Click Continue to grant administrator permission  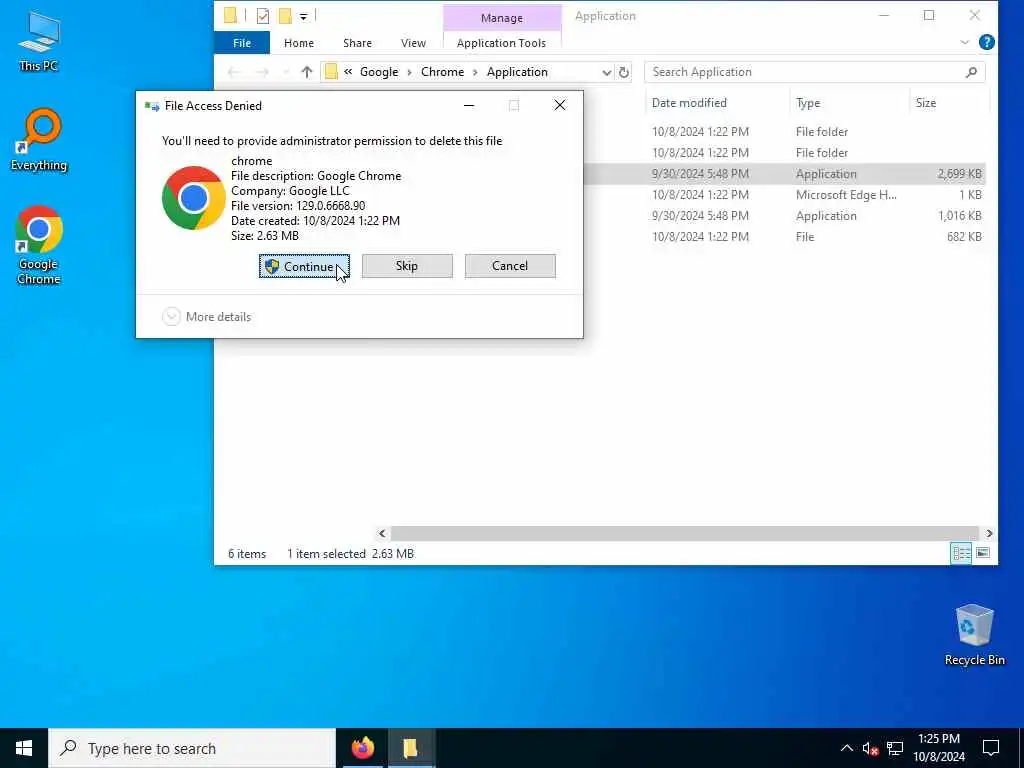(x=304, y=266)
